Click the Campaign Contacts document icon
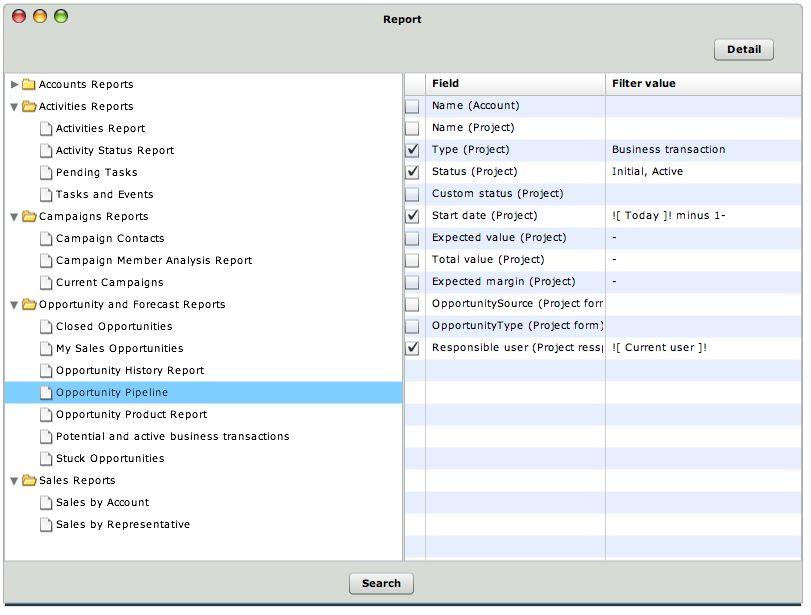The width and height of the screenshot is (811, 615). tap(46, 238)
